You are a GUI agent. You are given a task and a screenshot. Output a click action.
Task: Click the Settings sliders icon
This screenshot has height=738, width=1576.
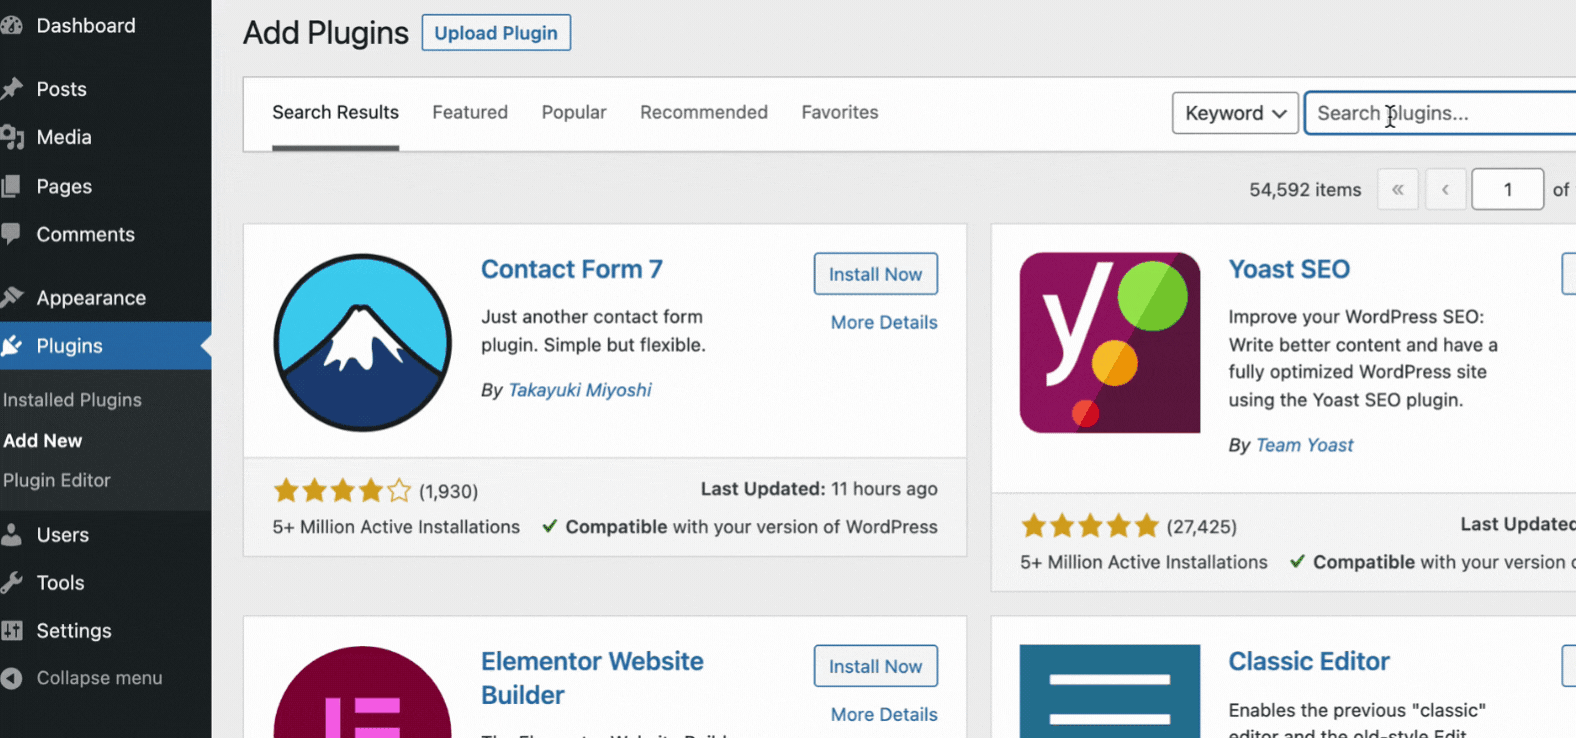pos(11,630)
